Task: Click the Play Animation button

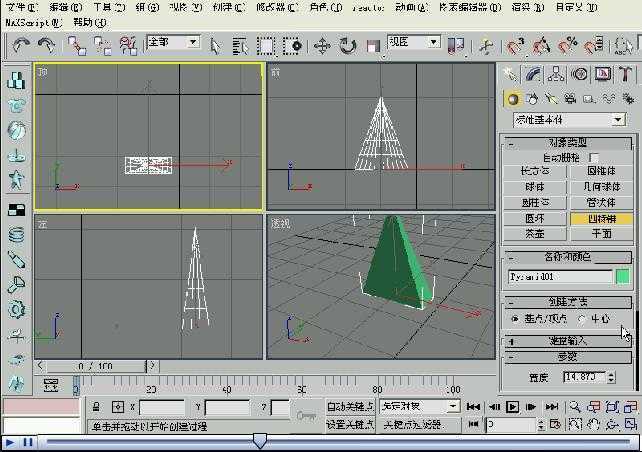Action: tap(513, 407)
